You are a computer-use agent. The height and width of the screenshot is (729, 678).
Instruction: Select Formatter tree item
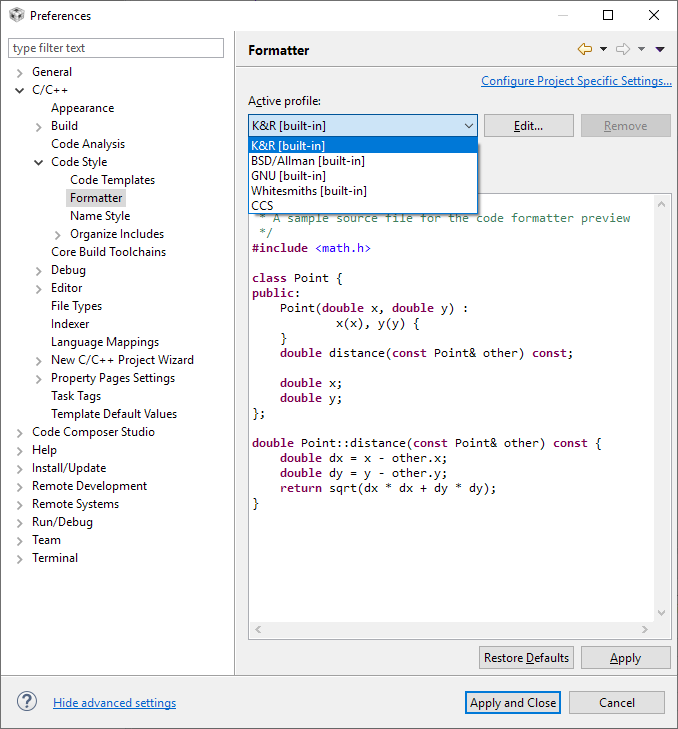pos(96,198)
